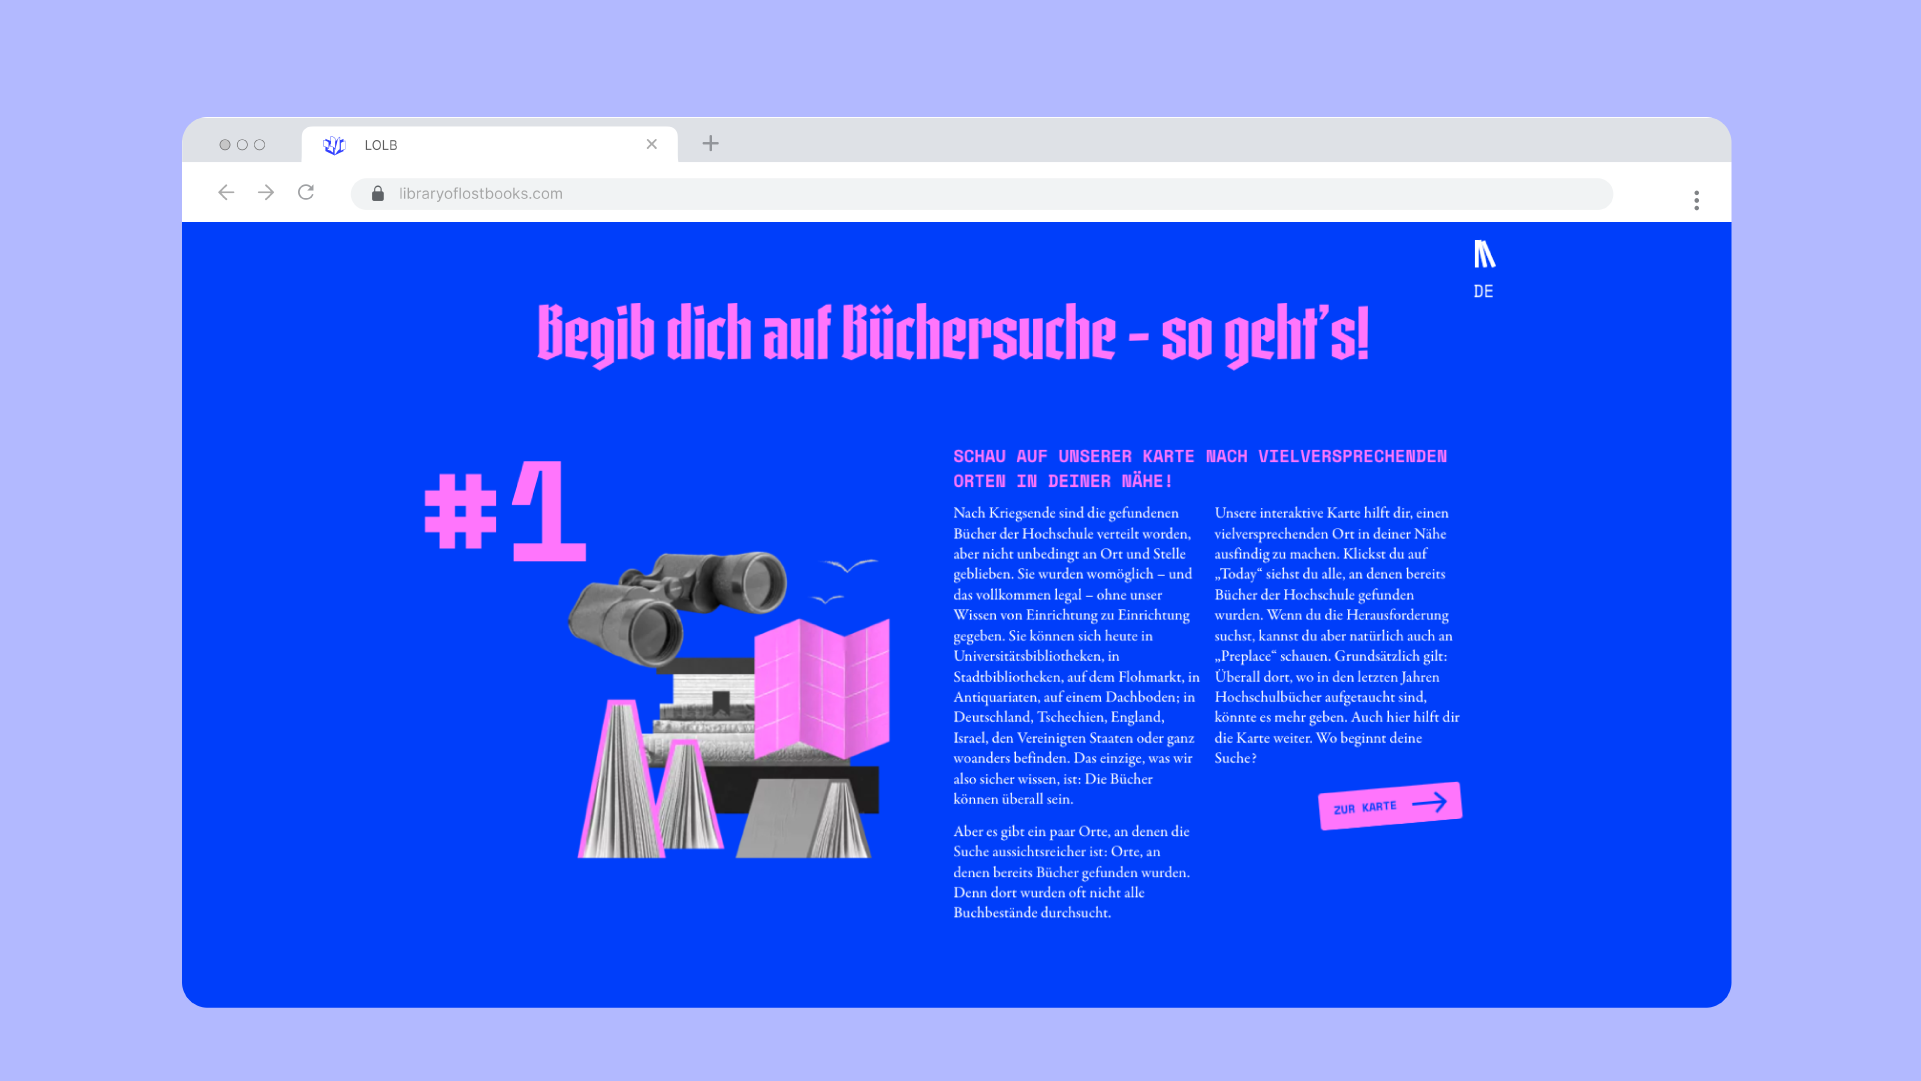
Task: Click the heading 'SCHAU AUF UNSERER KARTE'
Action: click(x=1198, y=467)
